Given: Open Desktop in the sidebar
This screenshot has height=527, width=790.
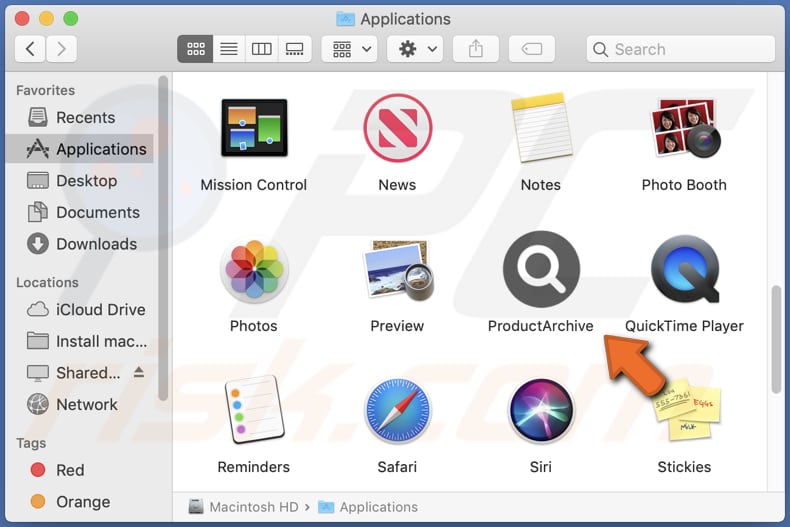Looking at the screenshot, I should click(x=80, y=181).
